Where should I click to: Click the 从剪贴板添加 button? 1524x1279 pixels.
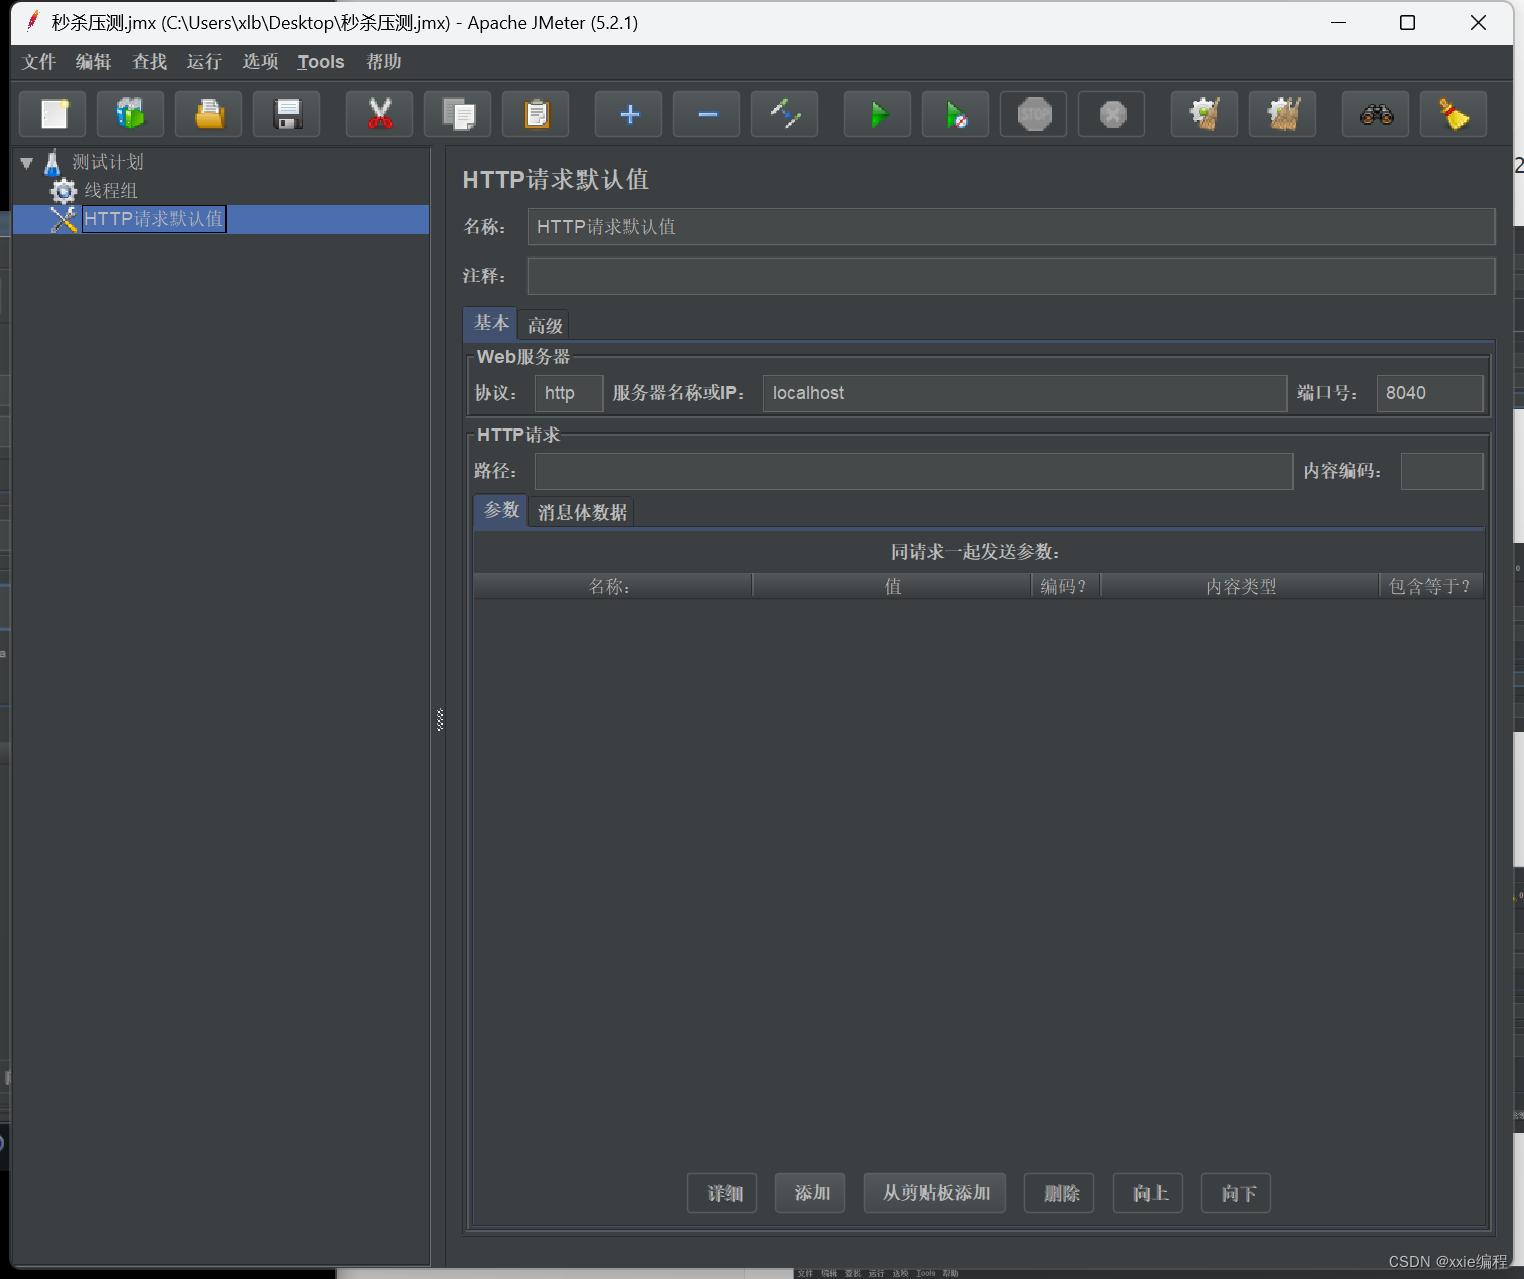coord(935,1193)
